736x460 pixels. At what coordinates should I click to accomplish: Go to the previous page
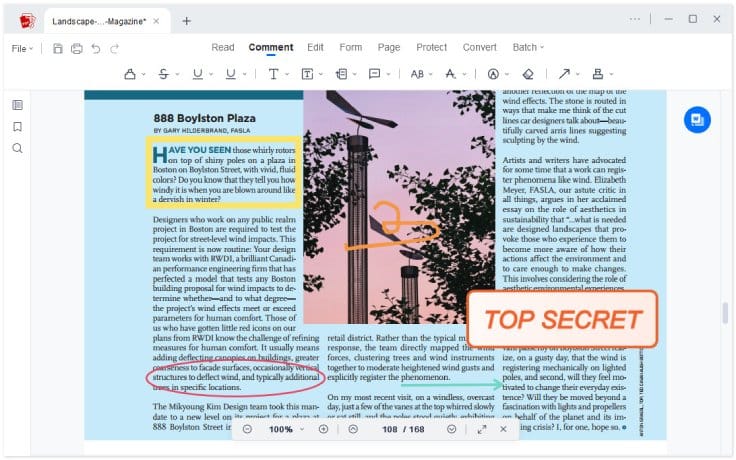tap(353, 429)
